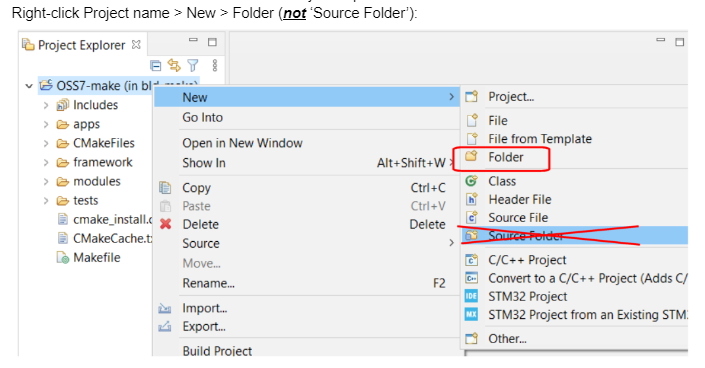This screenshot has height=368, width=705.
Task: Click the Collapse All icon in Project Explorer
Action: 156,66
